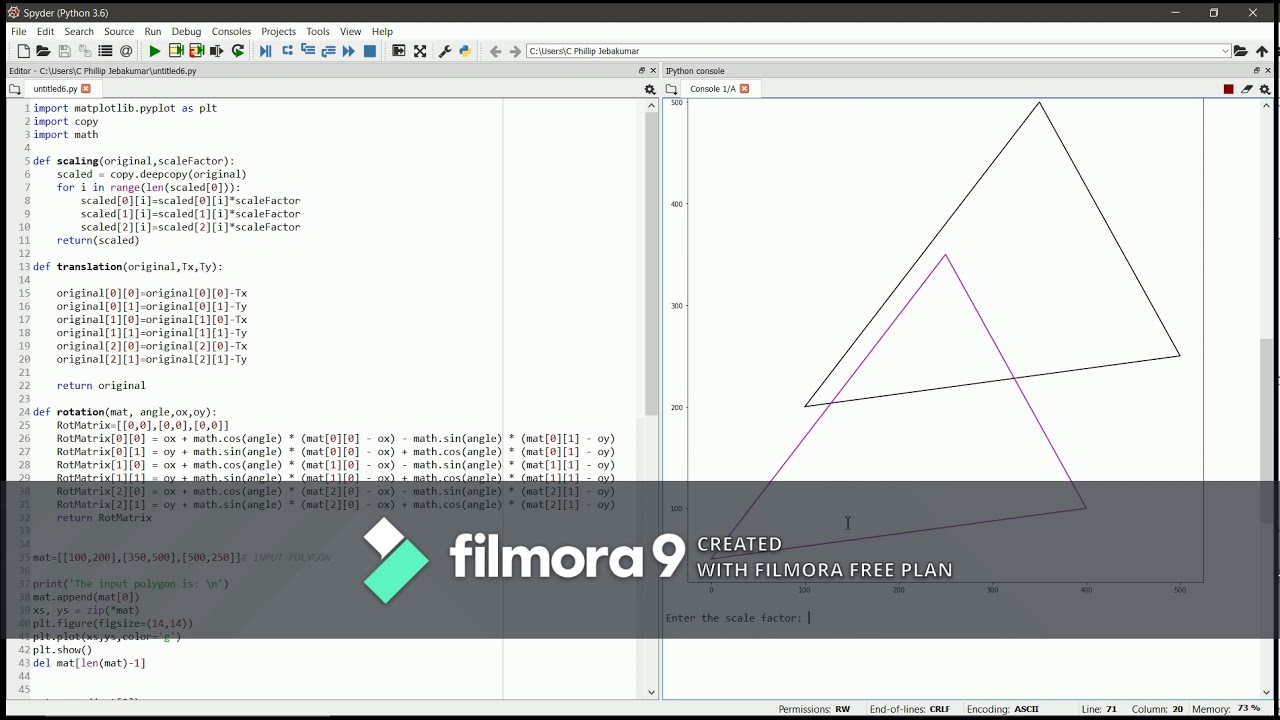This screenshot has width=1280, height=720.
Task: Undock the Editor pane
Action: (642, 71)
